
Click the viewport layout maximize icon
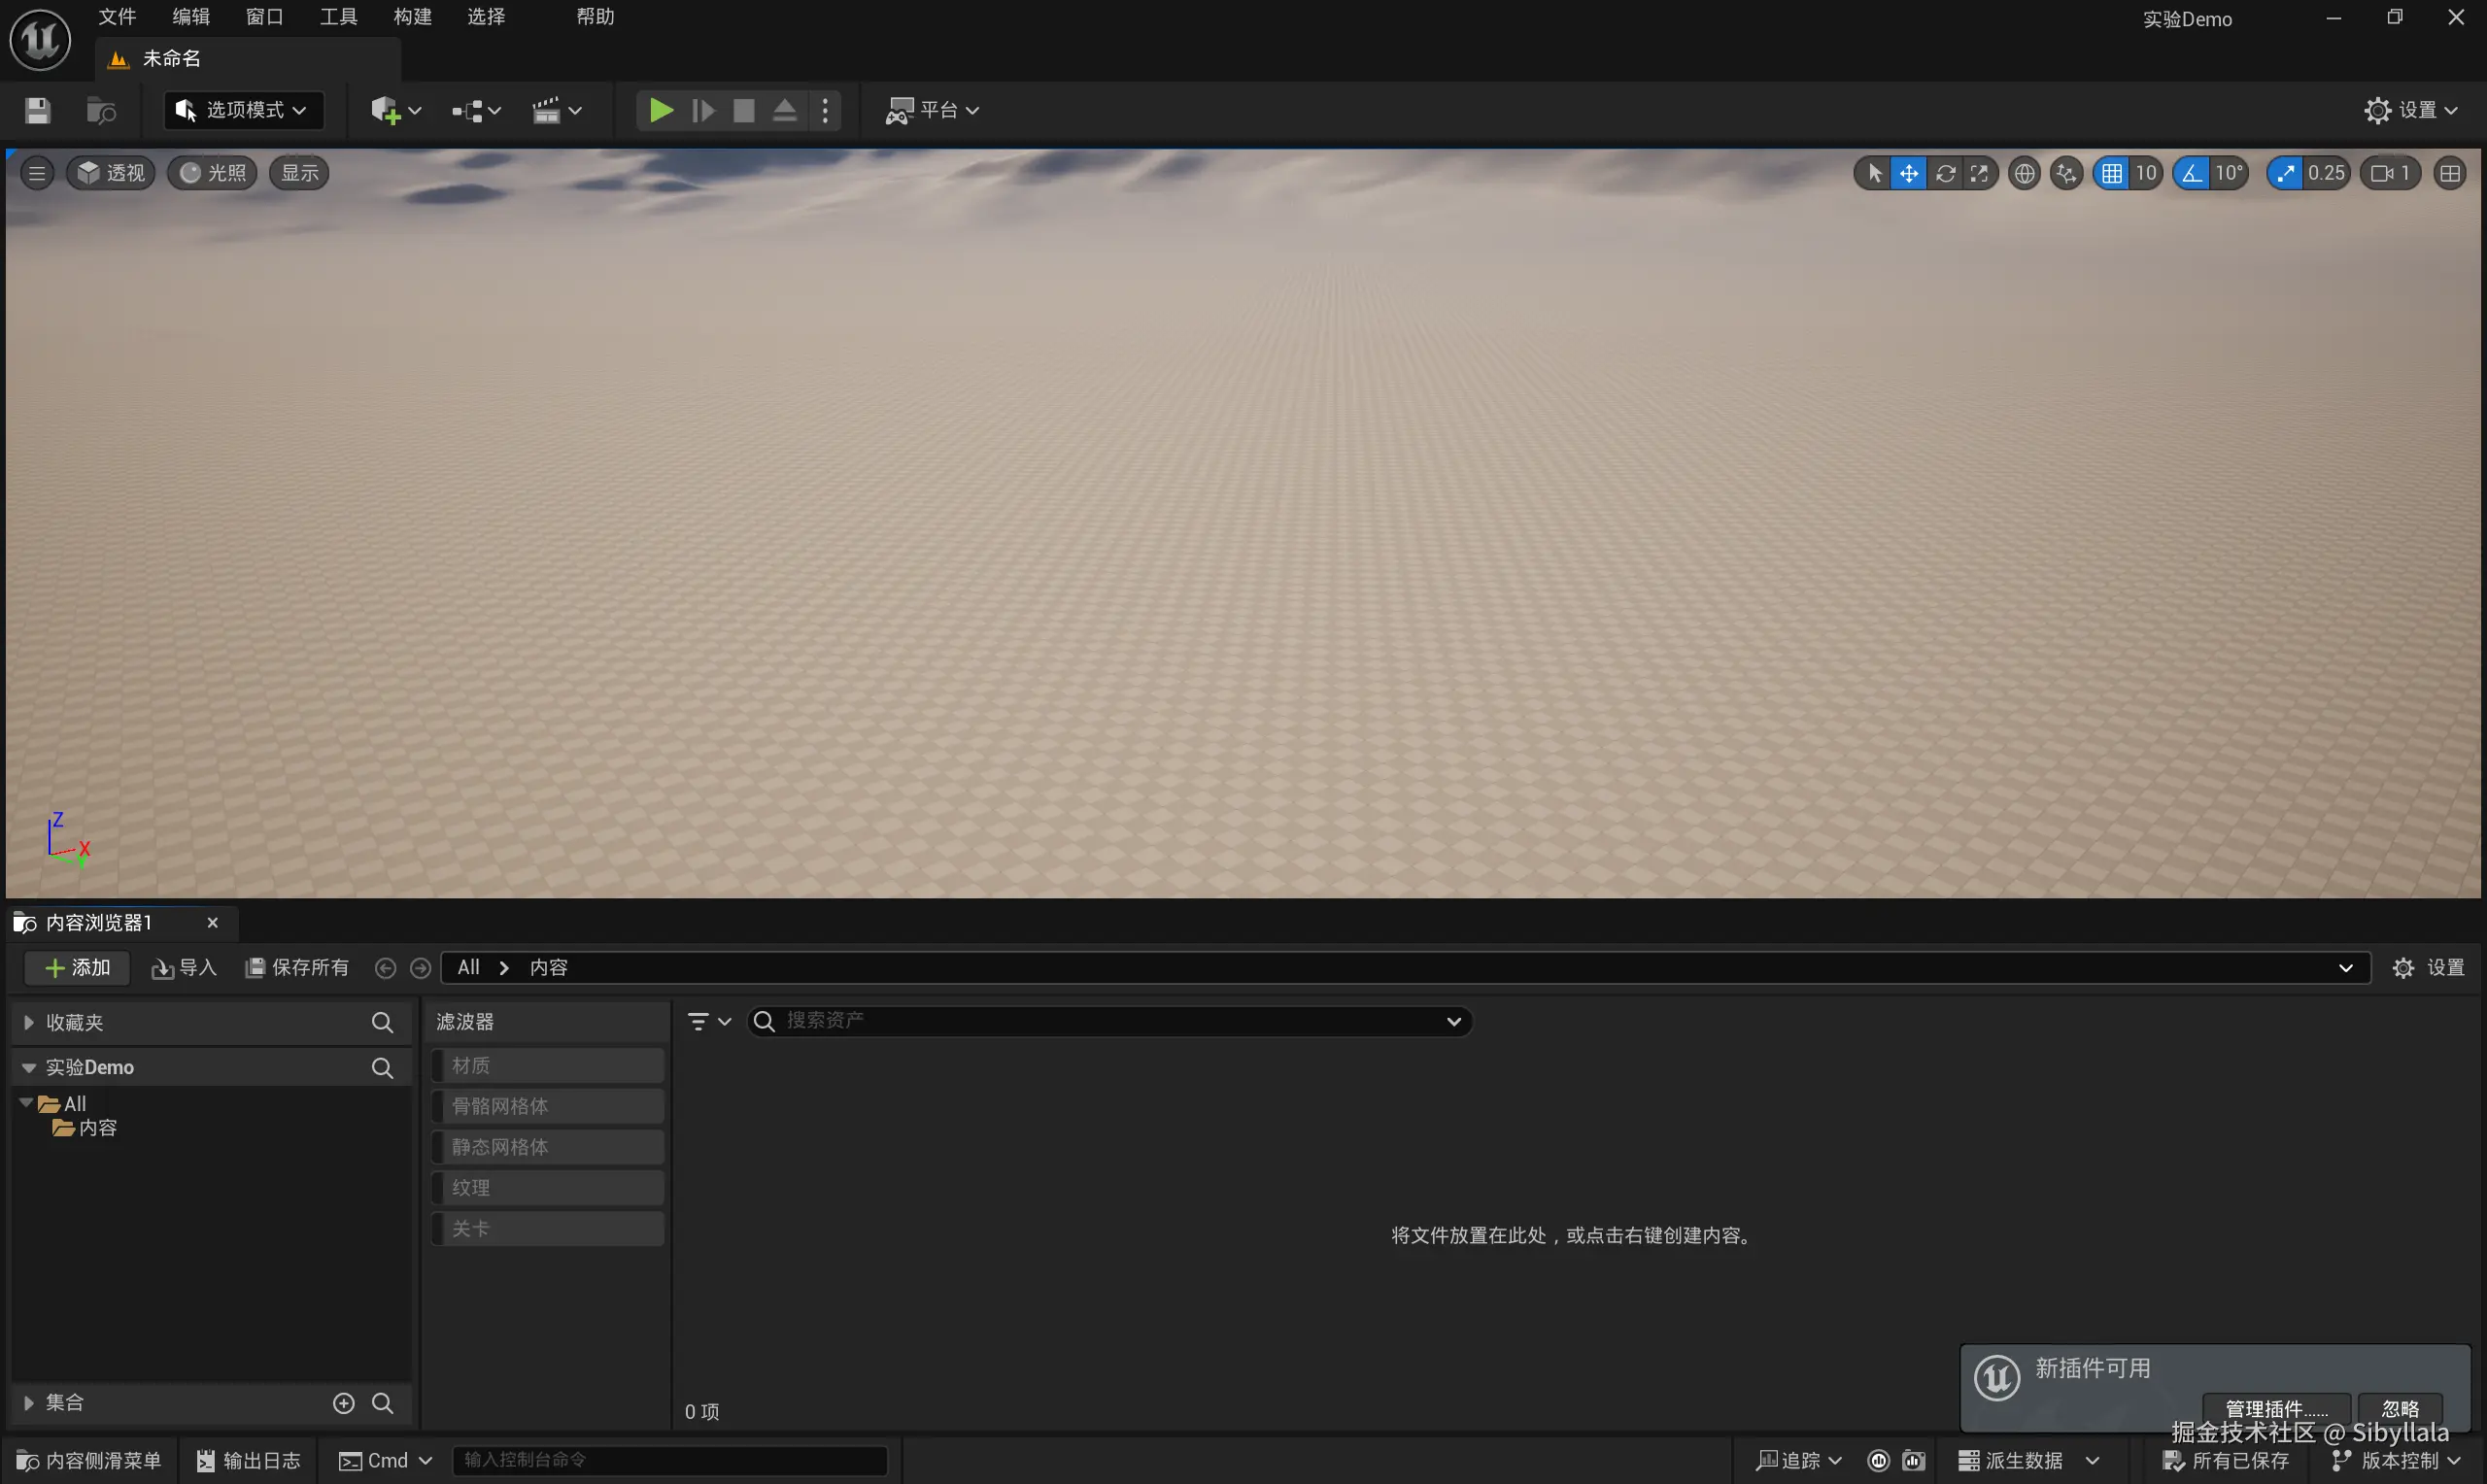point(2449,173)
